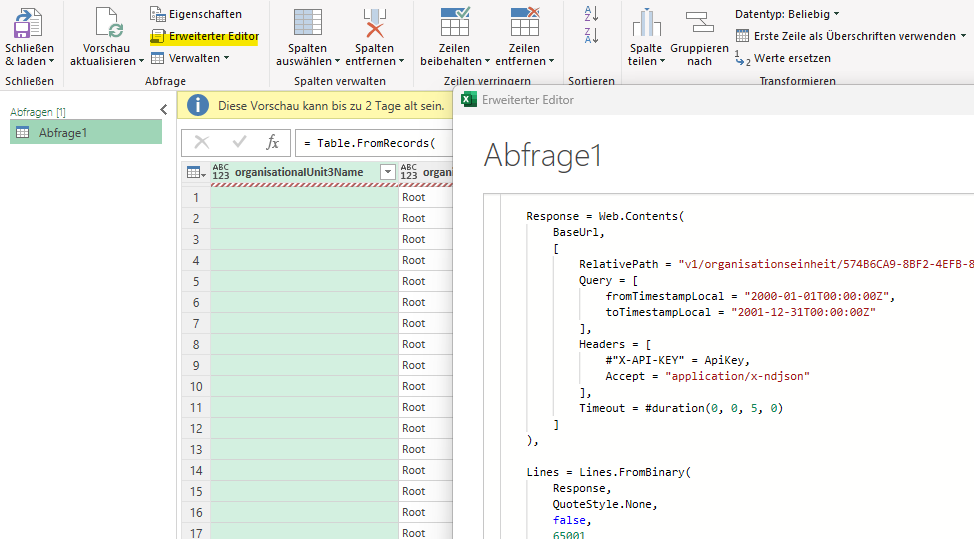This screenshot has width=974, height=539.
Task: Click the Zeilen beibehalten icon
Action: (x=455, y=22)
